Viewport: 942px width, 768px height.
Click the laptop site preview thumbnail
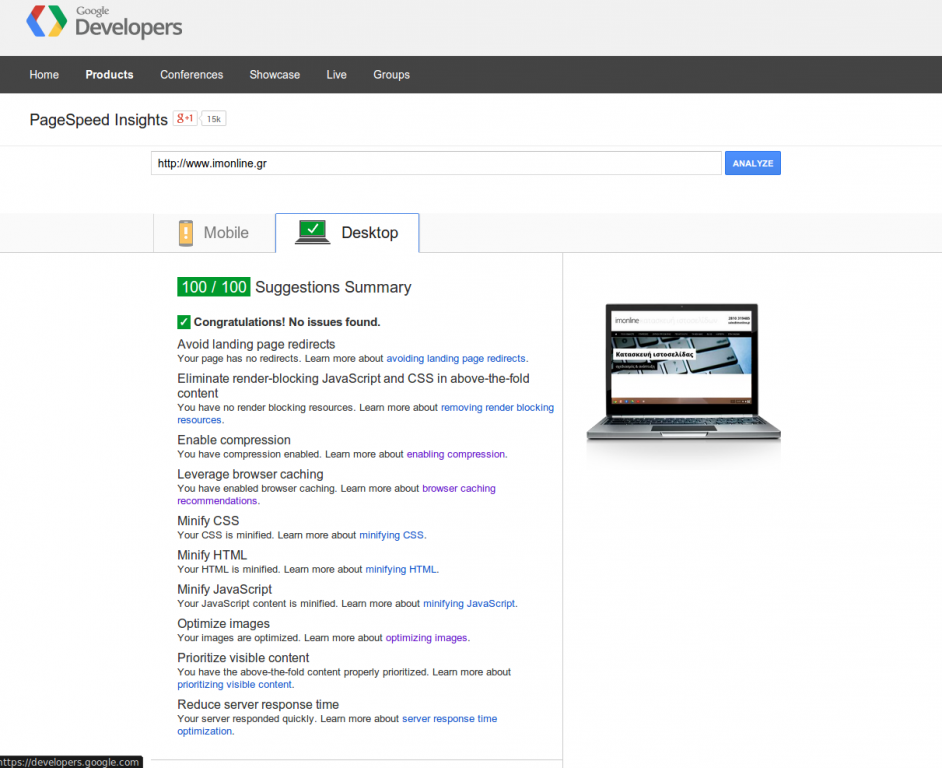(x=683, y=372)
